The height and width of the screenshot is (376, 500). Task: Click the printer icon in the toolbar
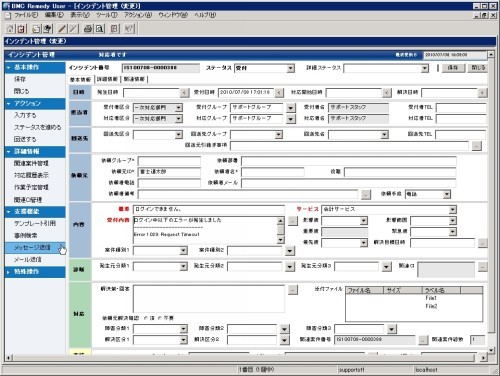(88, 29)
